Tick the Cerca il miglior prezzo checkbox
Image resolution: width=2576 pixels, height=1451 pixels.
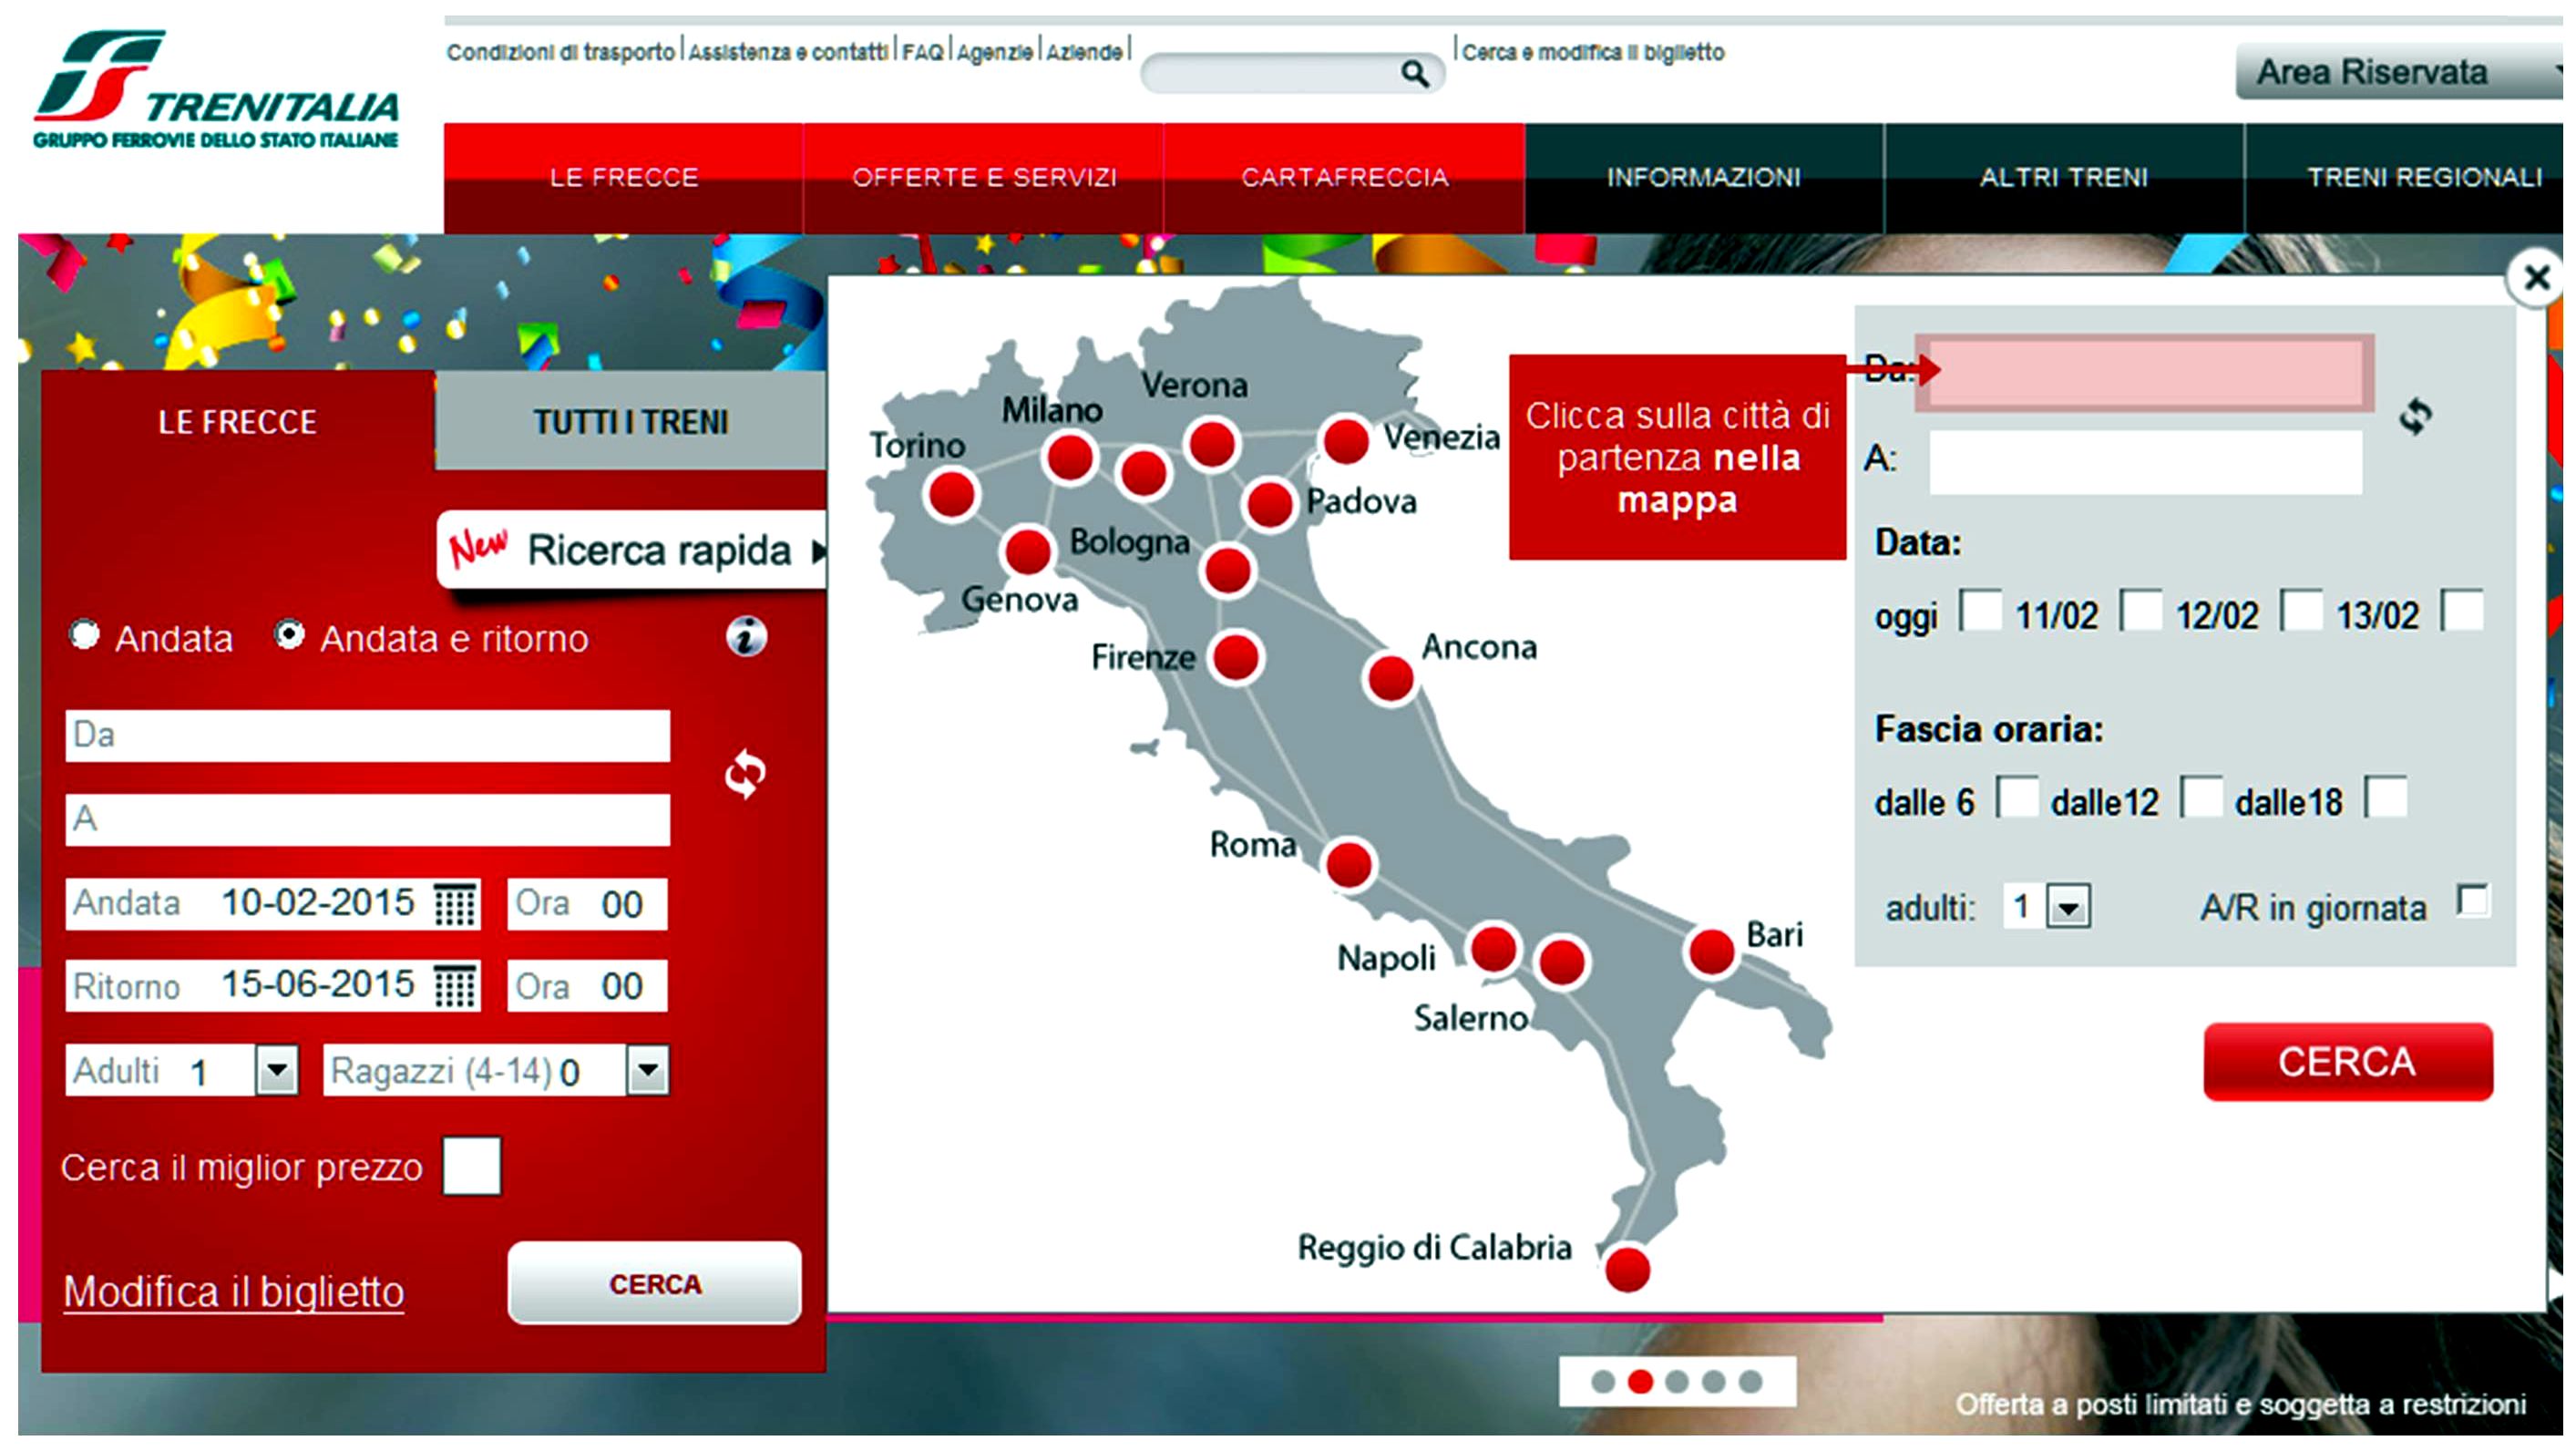tap(472, 1166)
